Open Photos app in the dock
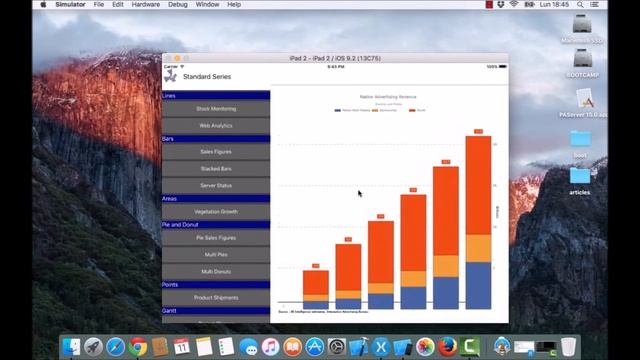 (x=425, y=347)
